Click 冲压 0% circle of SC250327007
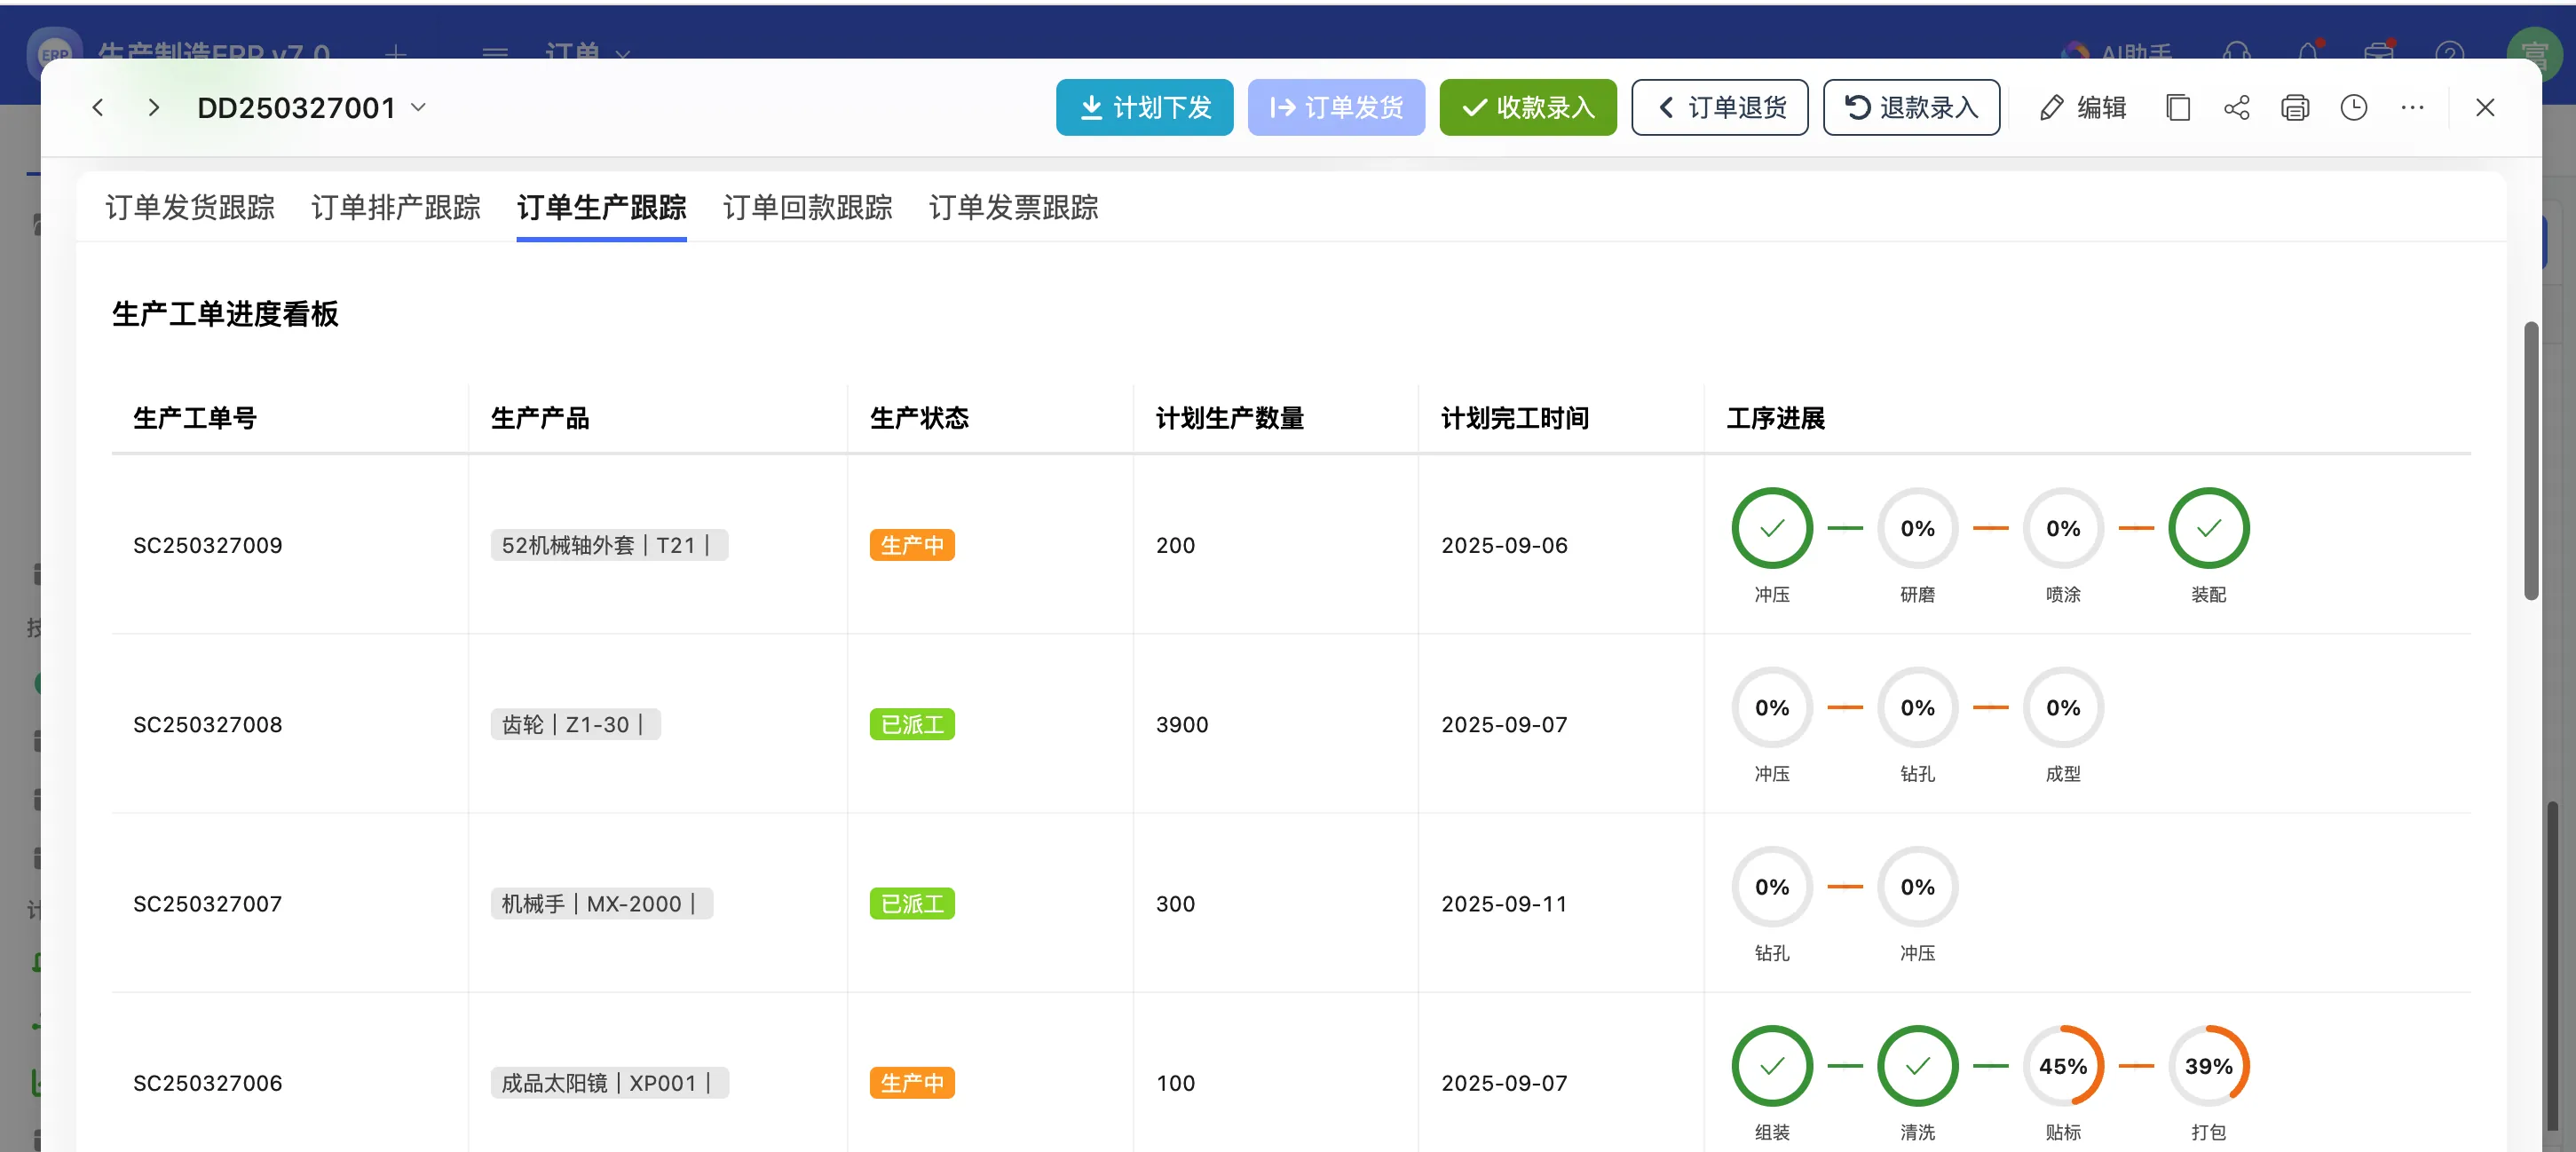Viewport: 2576px width, 1152px height. coord(1917,886)
